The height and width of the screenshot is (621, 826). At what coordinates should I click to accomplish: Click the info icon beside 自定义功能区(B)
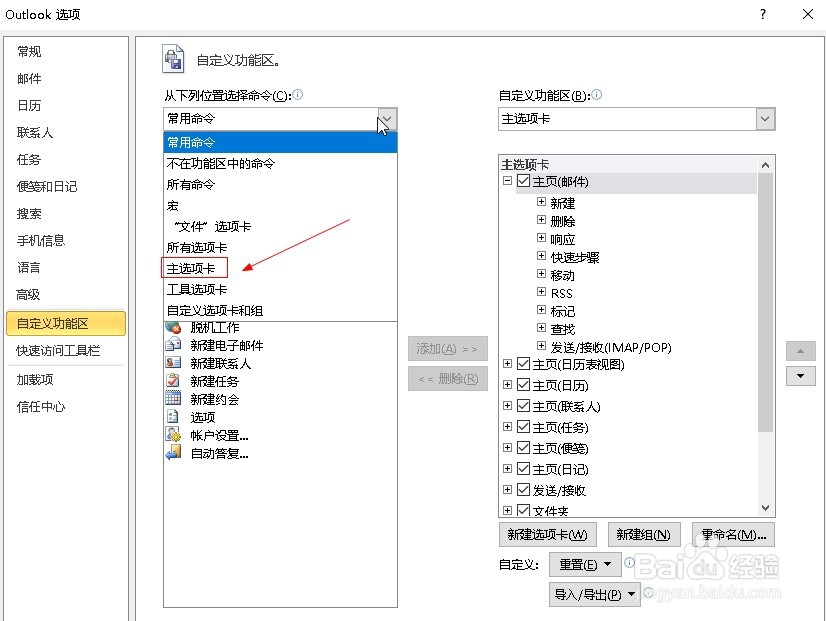coord(596,95)
